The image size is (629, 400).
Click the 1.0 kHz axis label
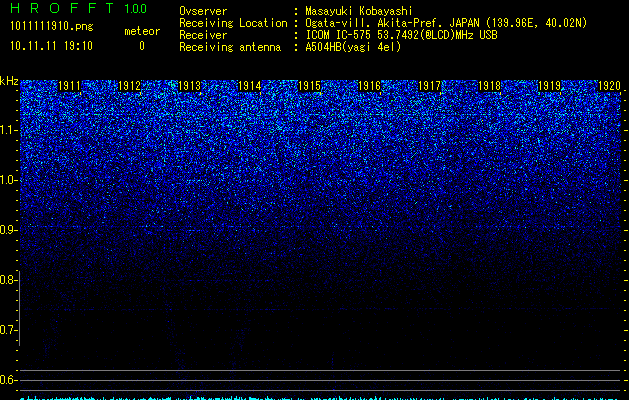pos(8,180)
